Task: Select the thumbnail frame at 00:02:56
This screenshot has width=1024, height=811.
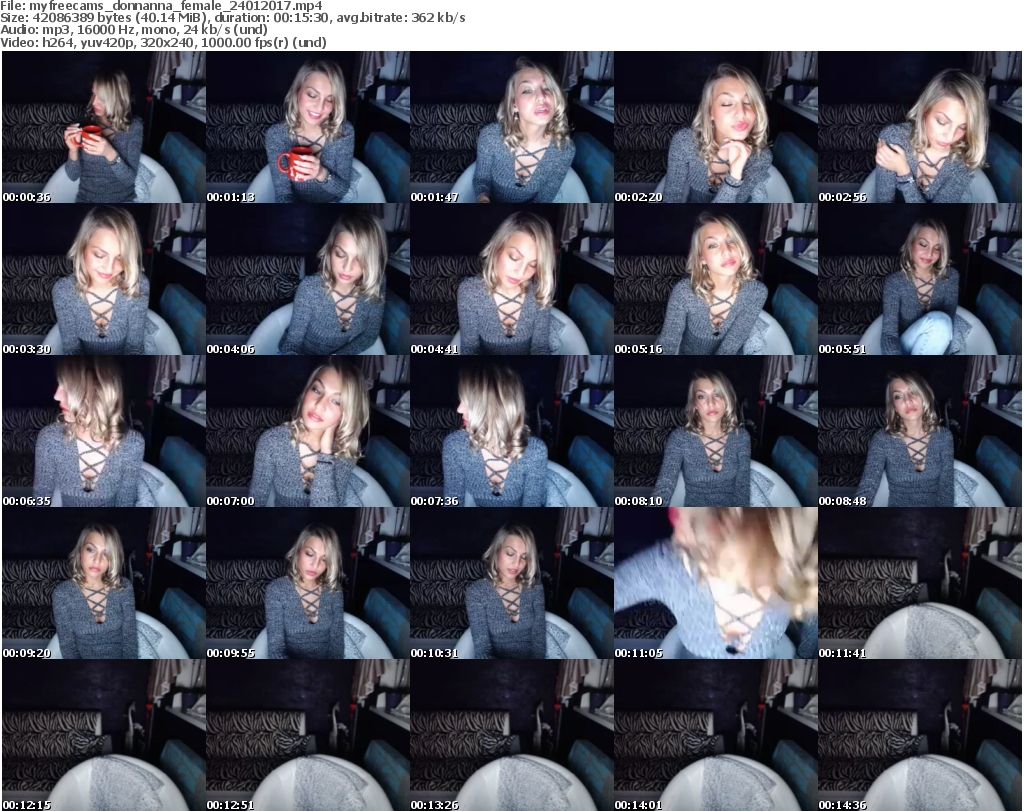Action: pyautogui.click(x=920, y=127)
